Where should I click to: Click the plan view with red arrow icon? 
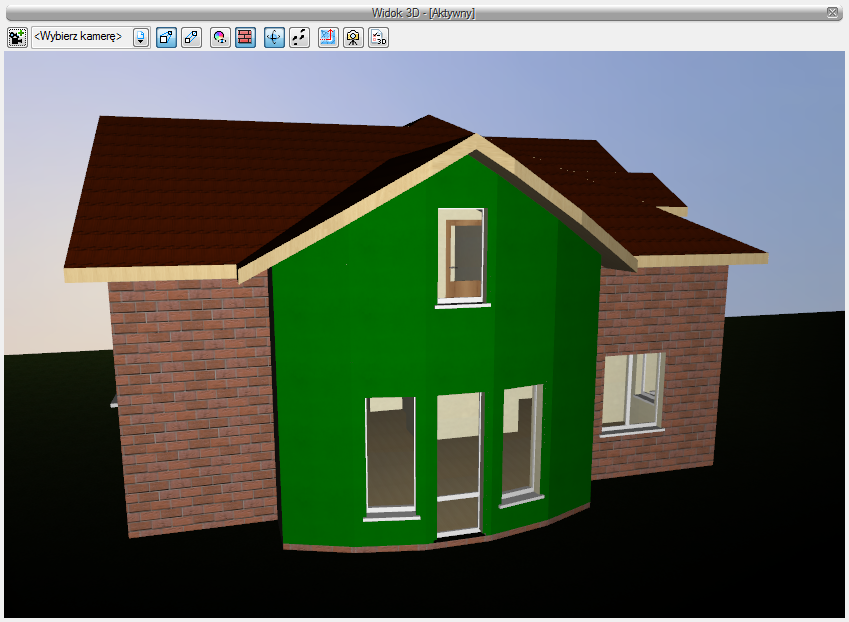tap(328, 37)
